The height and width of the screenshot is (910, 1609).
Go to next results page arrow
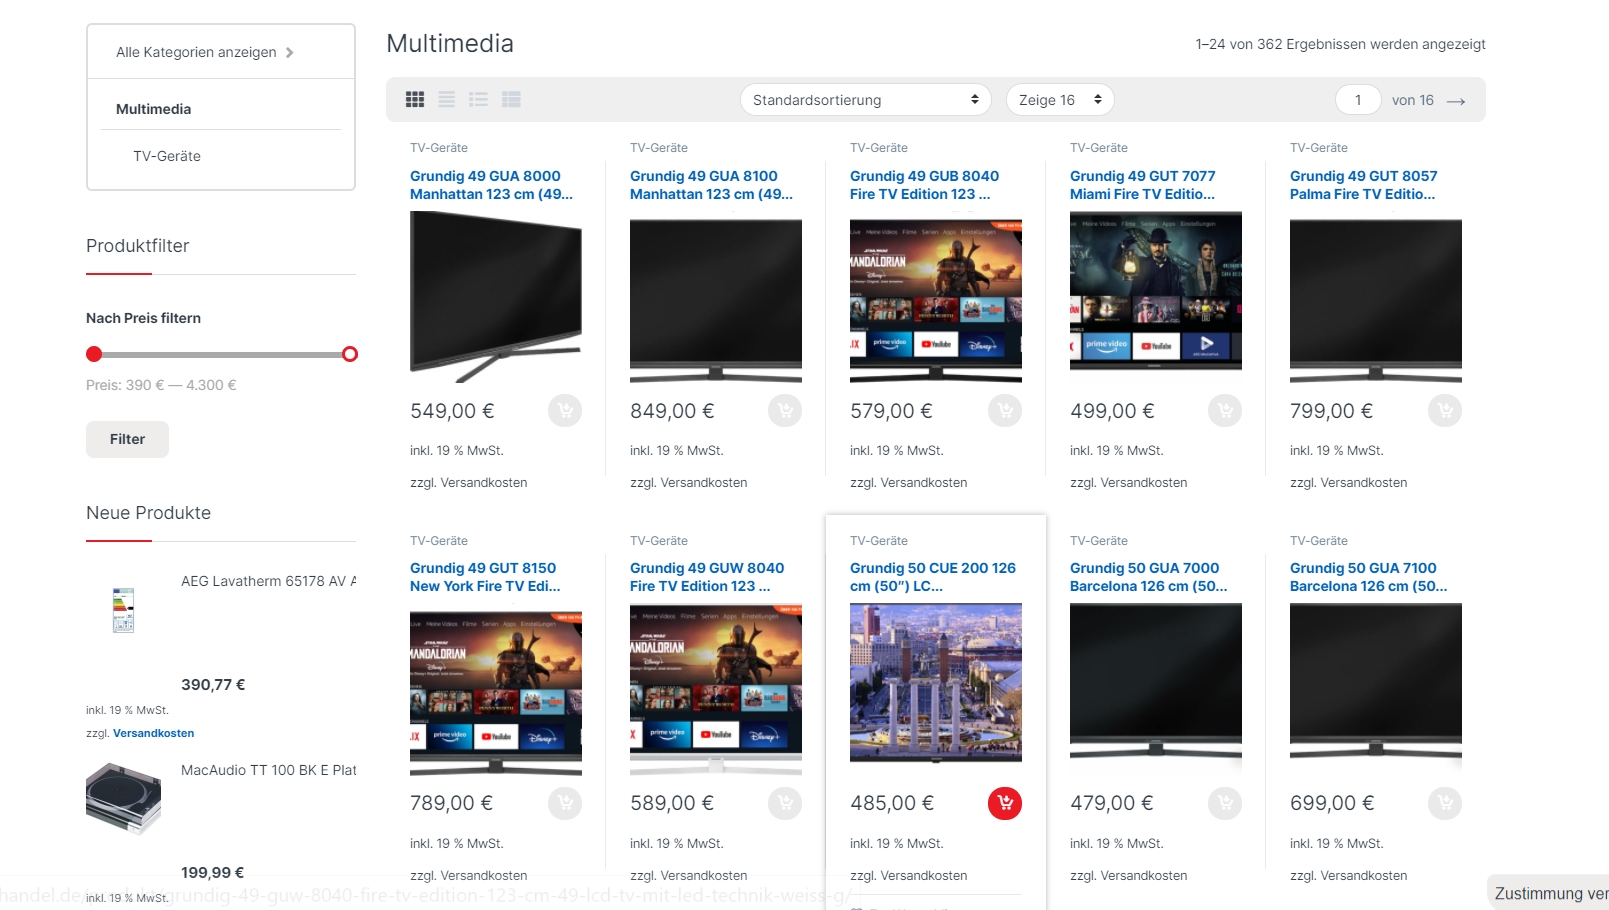pyautogui.click(x=1456, y=101)
